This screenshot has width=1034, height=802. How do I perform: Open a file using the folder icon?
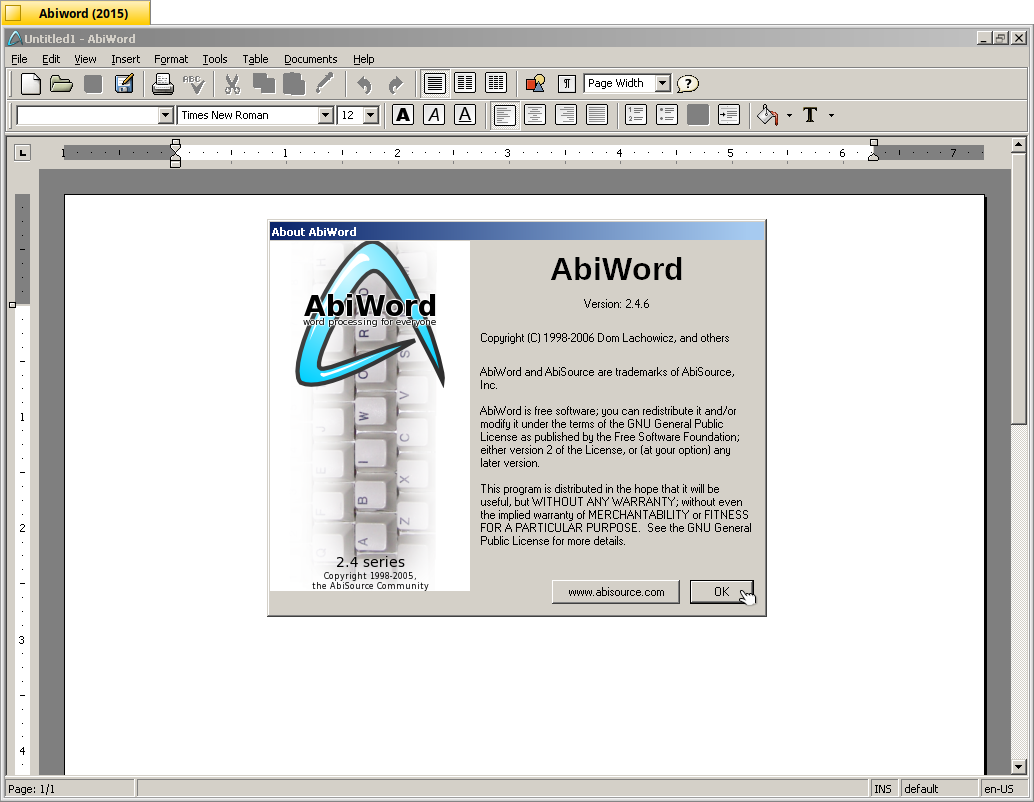pos(61,84)
